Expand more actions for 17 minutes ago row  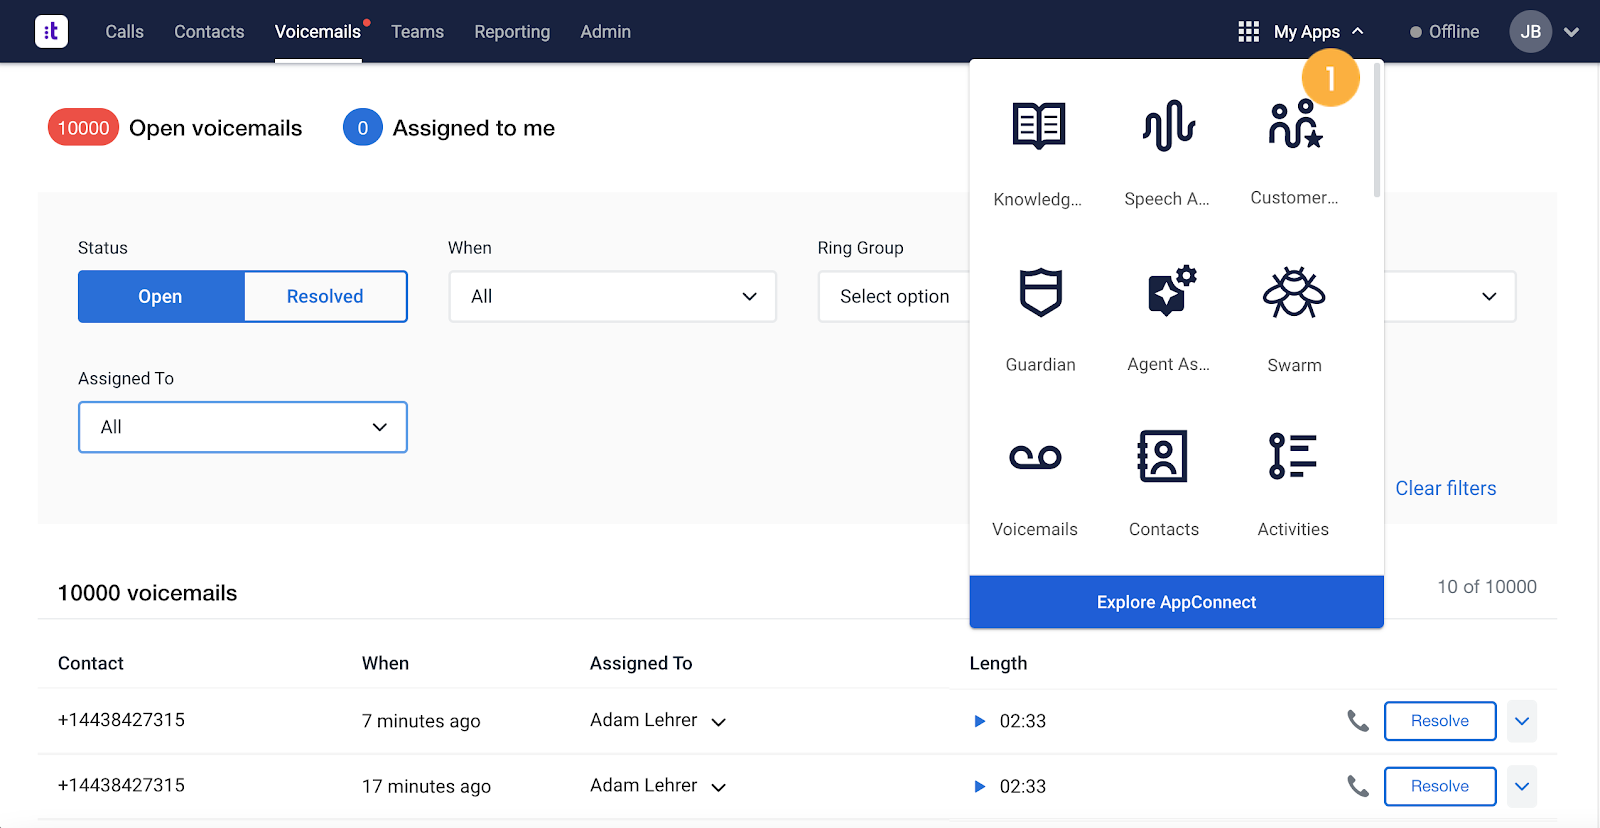point(1521,786)
